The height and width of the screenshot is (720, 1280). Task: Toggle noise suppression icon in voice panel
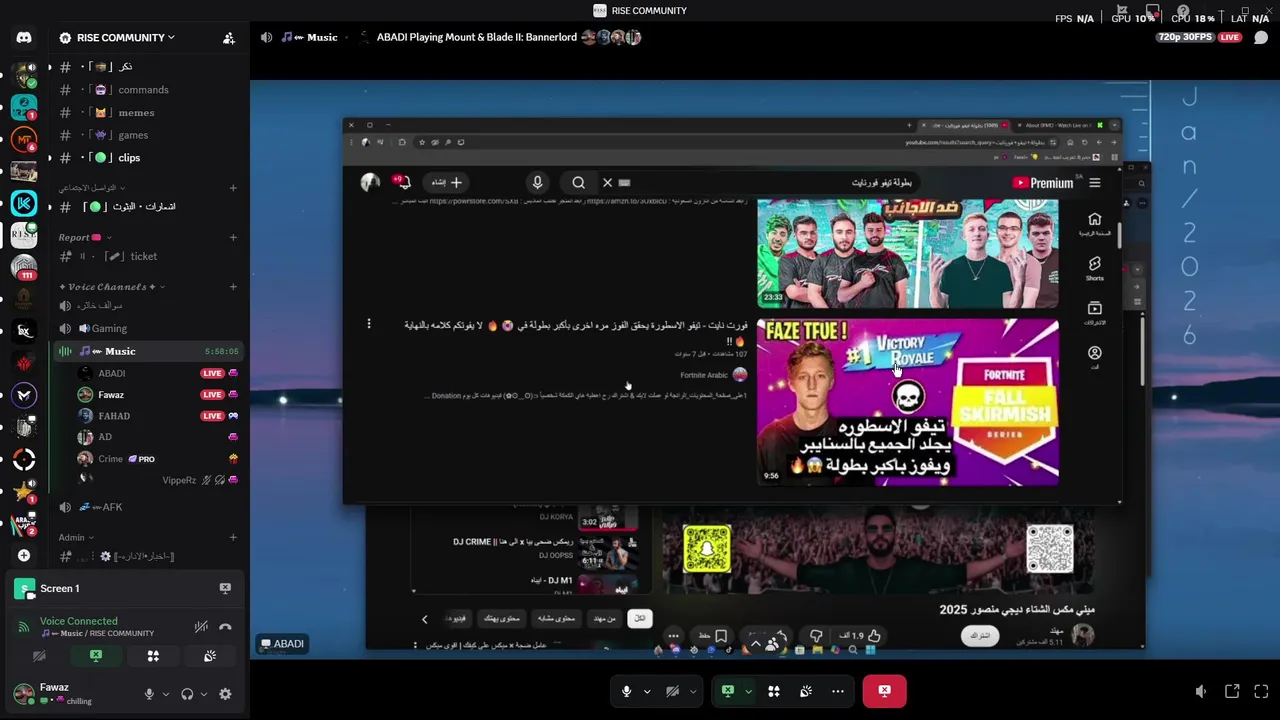[x=201, y=627]
